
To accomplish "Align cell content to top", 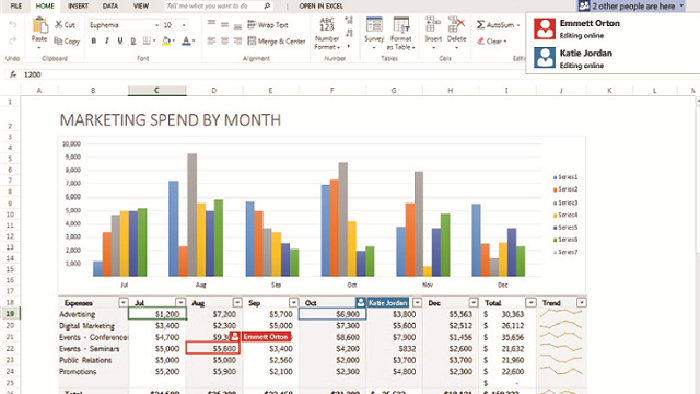I will [211, 23].
